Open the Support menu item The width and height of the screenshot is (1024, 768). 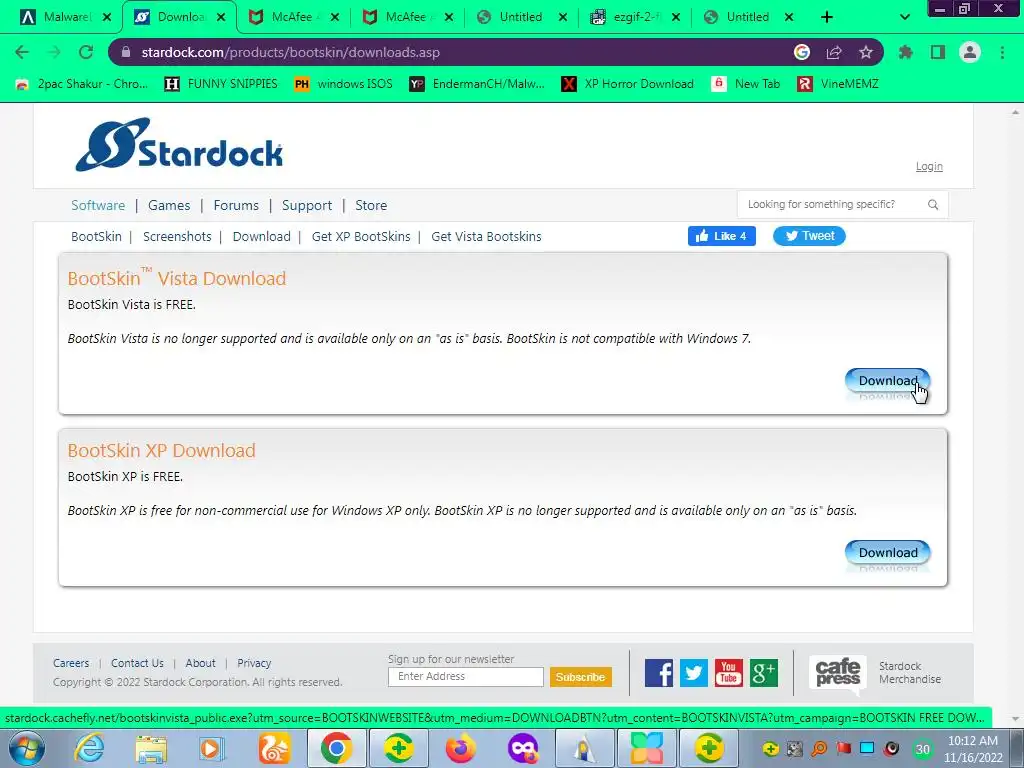pos(307,205)
